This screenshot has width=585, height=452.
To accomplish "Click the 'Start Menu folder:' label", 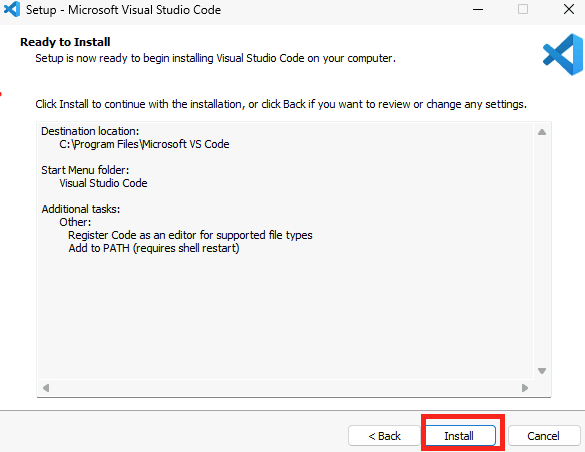I will pyautogui.click(x=85, y=170).
